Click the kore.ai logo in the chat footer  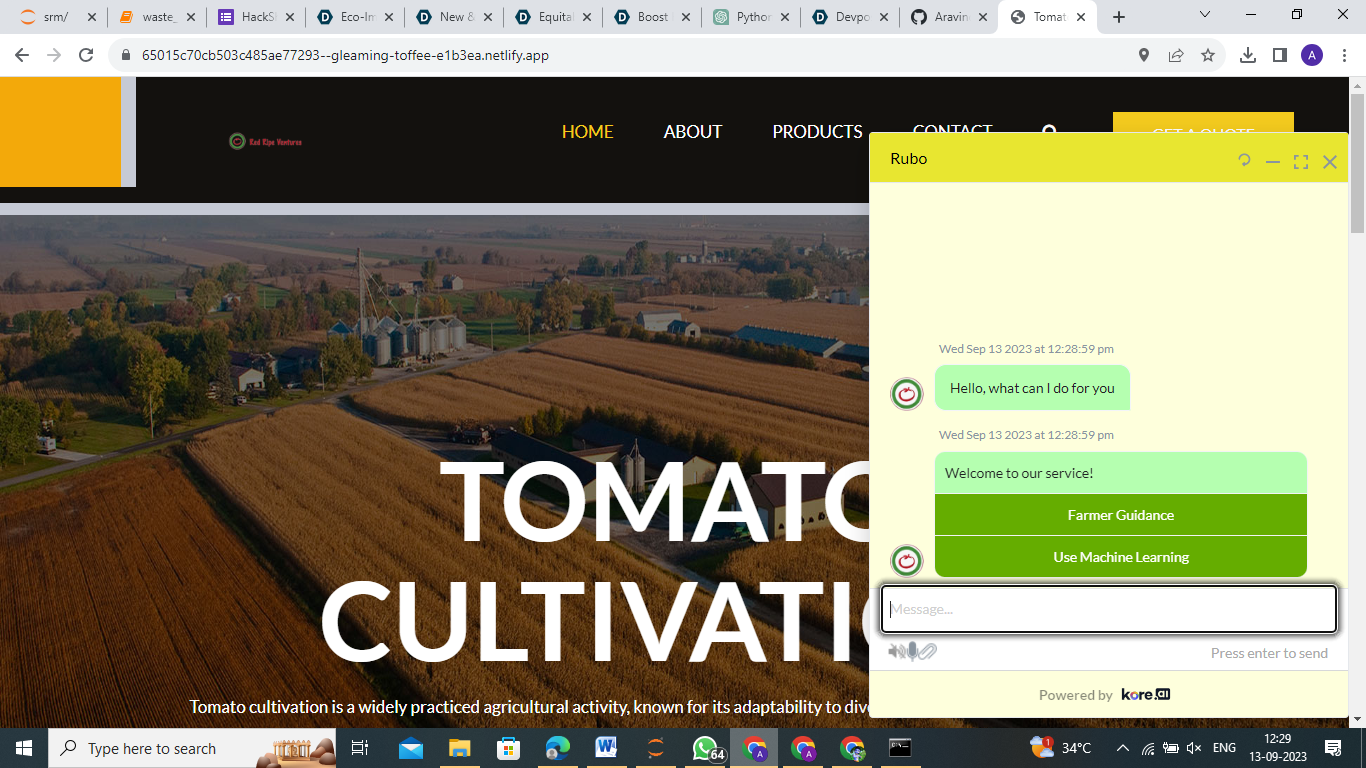(1146, 694)
